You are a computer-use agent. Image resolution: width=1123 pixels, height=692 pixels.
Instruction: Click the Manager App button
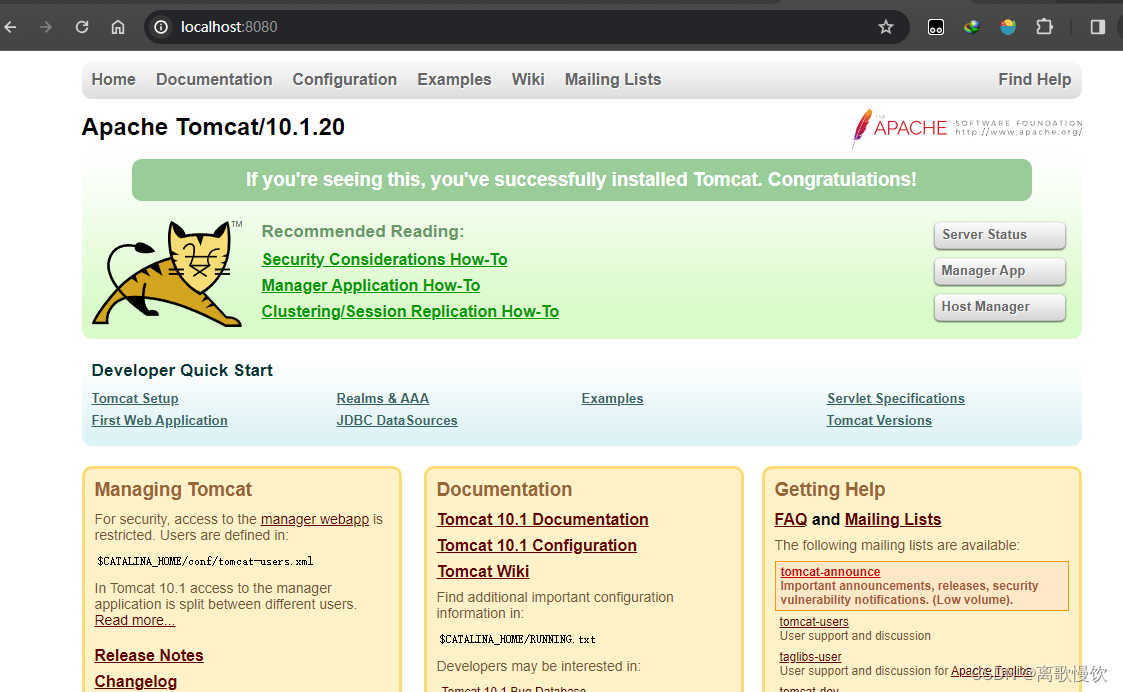1000,271
